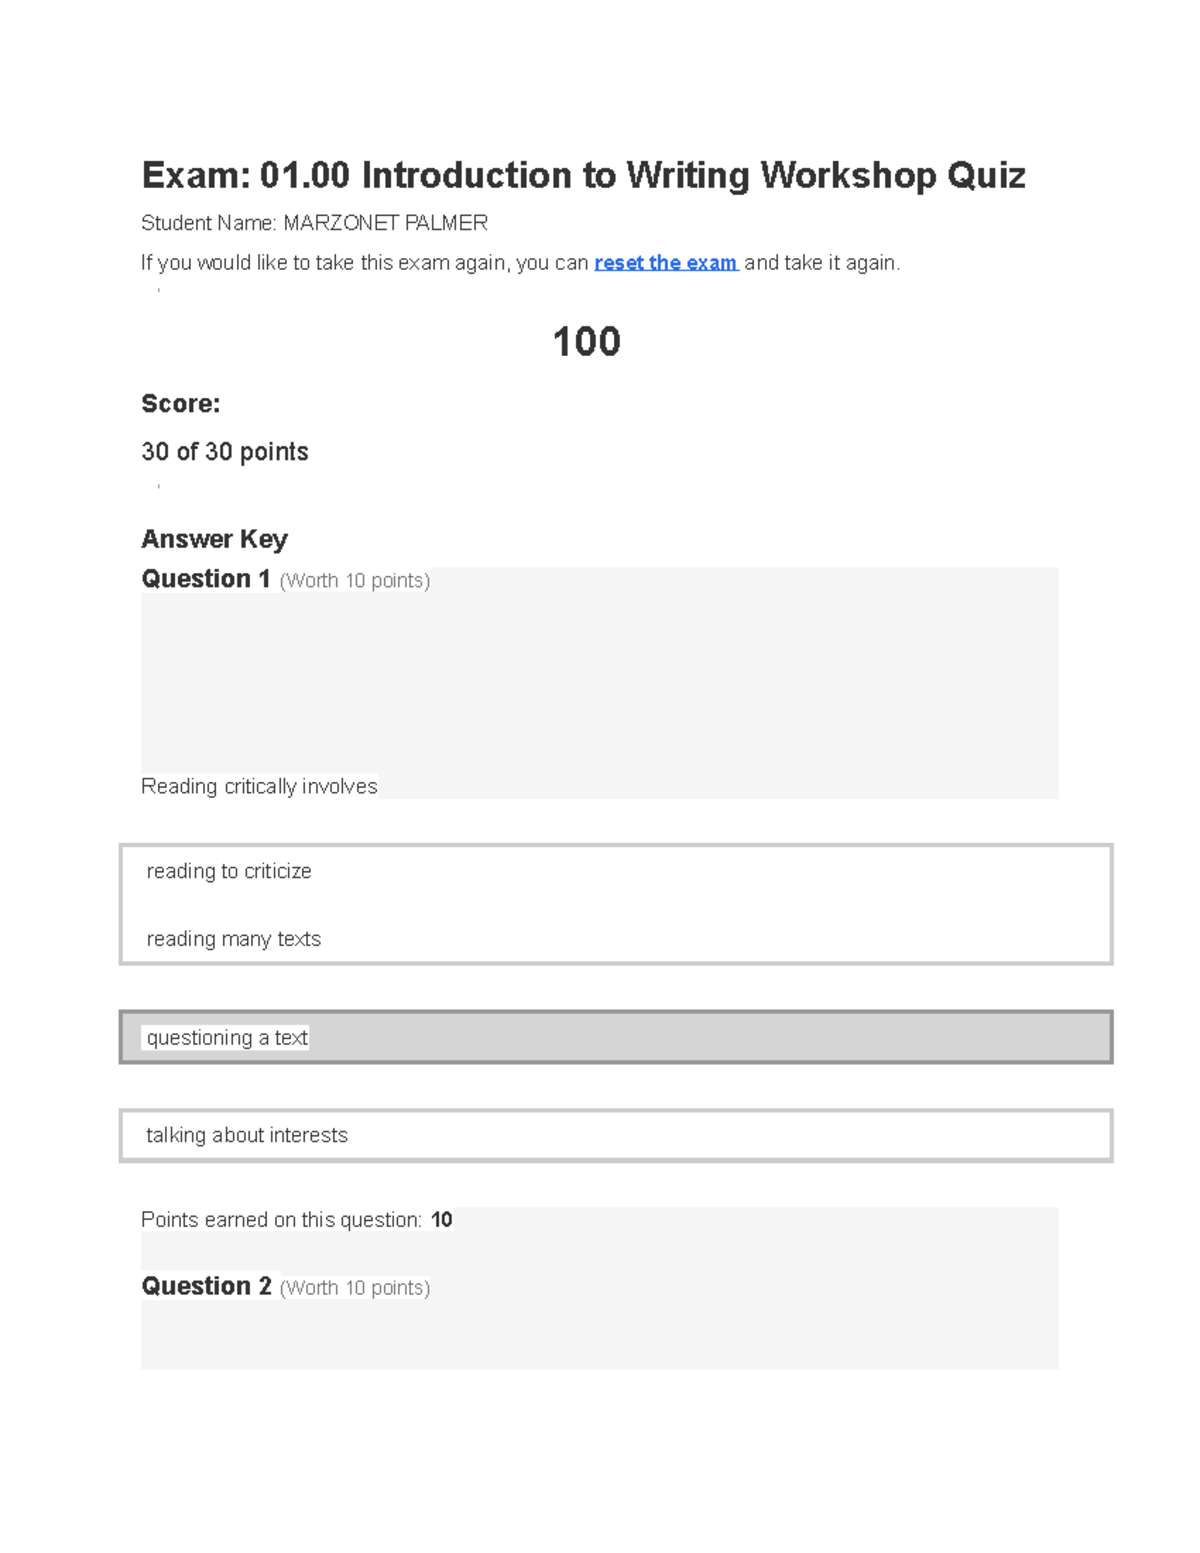Click the large 100 score number
Screen dimensions: 1200x1553
tap(587, 342)
